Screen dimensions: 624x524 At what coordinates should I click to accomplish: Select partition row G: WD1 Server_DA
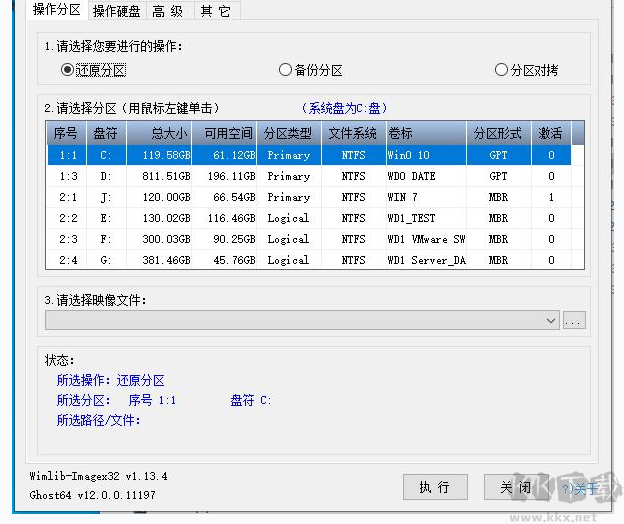coord(309,260)
